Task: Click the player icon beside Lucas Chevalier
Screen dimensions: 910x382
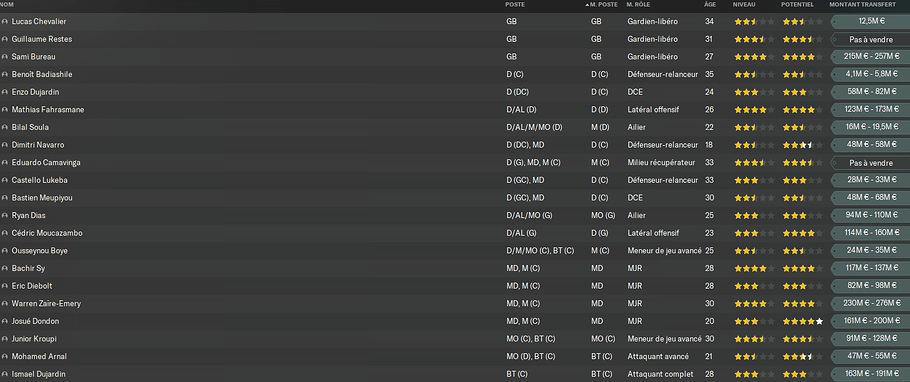Action: [x=5, y=21]
